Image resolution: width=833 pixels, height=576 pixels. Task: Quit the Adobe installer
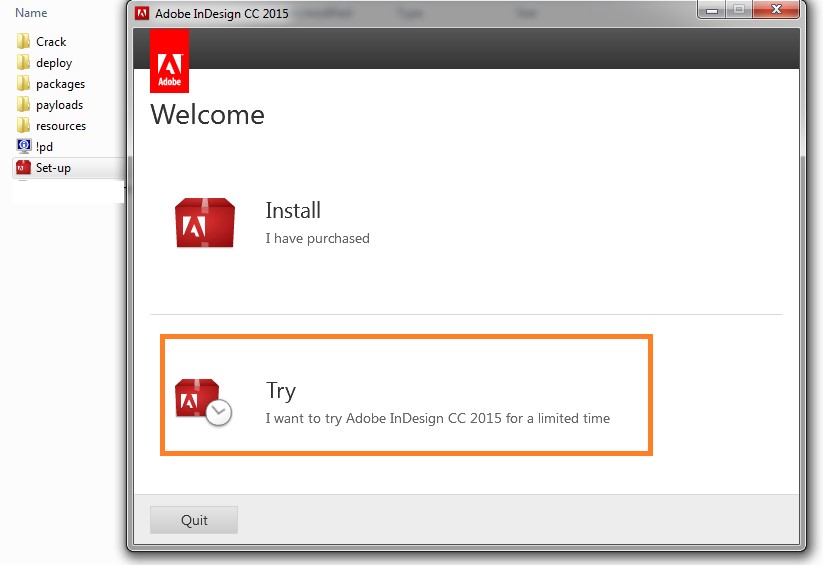[194, 520]
